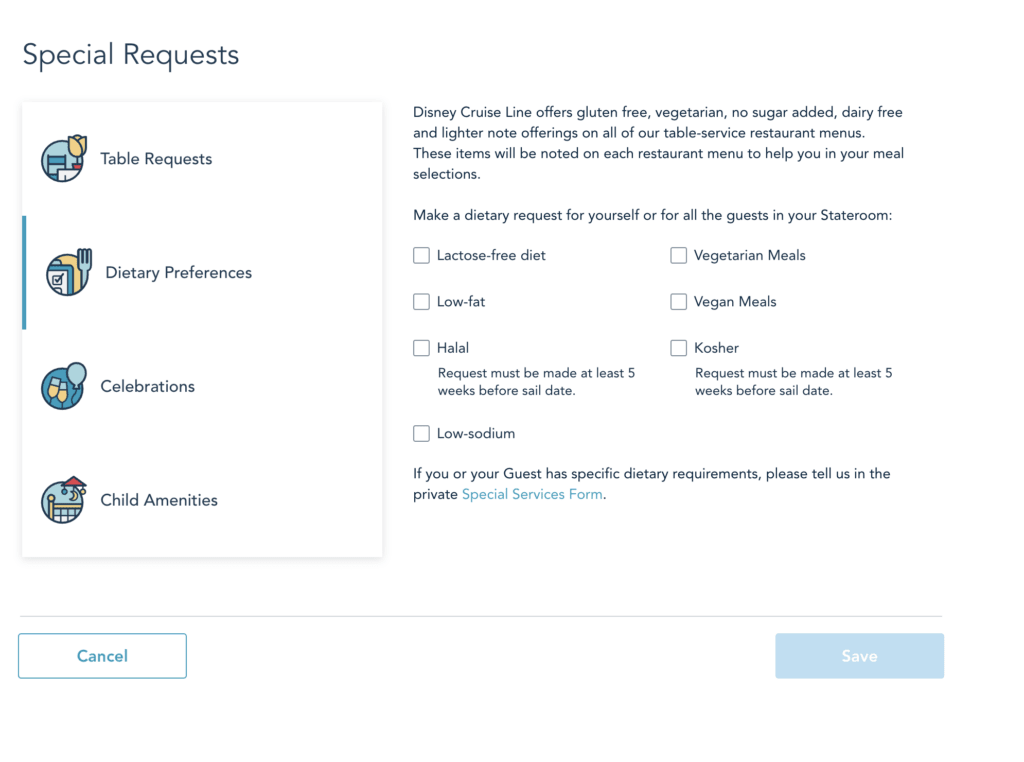Check the Lactose-free diet checkbox

click(x=421, y=256)
